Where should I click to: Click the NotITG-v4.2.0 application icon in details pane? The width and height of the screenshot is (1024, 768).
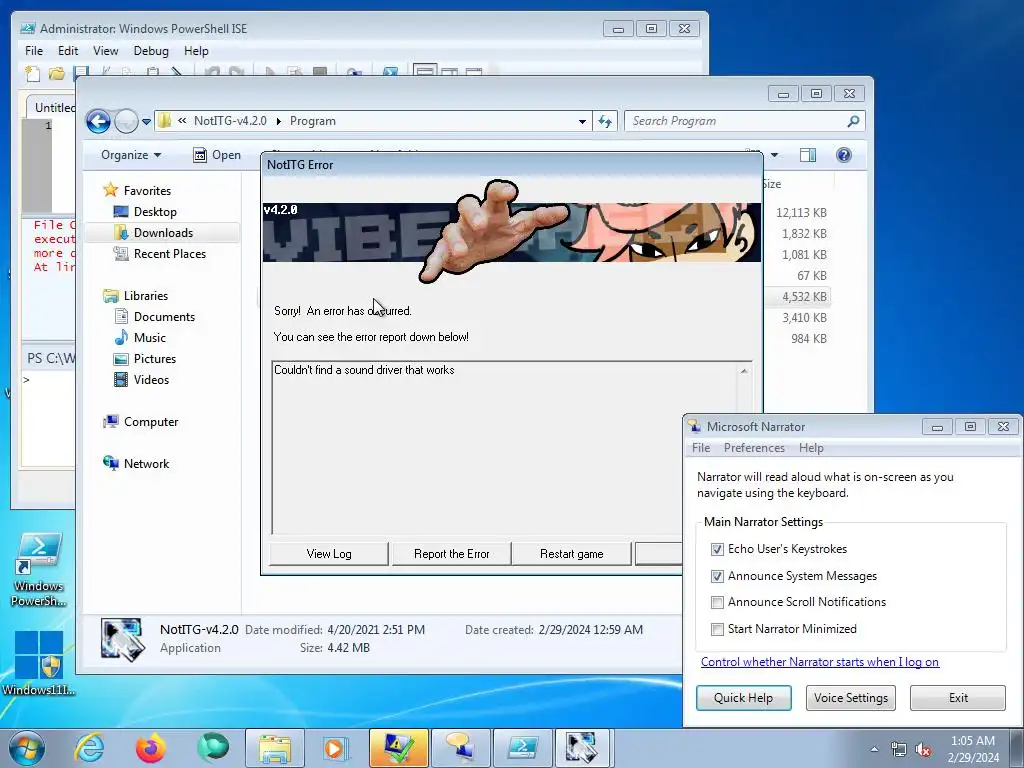click(x=121, y=639)
